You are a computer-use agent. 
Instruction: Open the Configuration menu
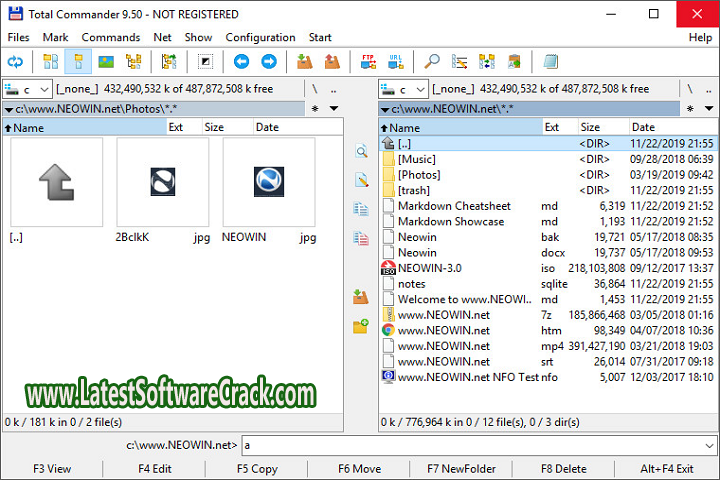(260, 37)
